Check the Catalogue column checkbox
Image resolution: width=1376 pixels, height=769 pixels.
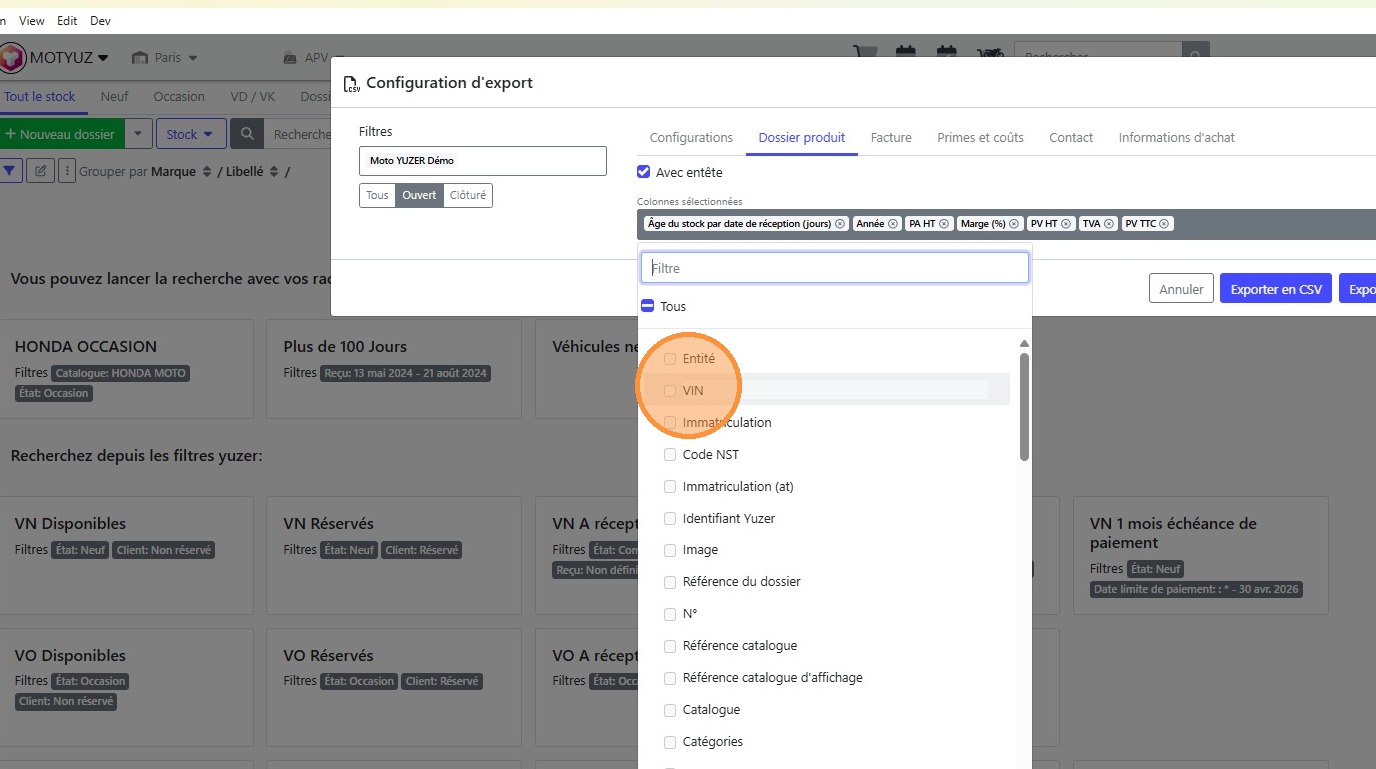pos(670,710)
